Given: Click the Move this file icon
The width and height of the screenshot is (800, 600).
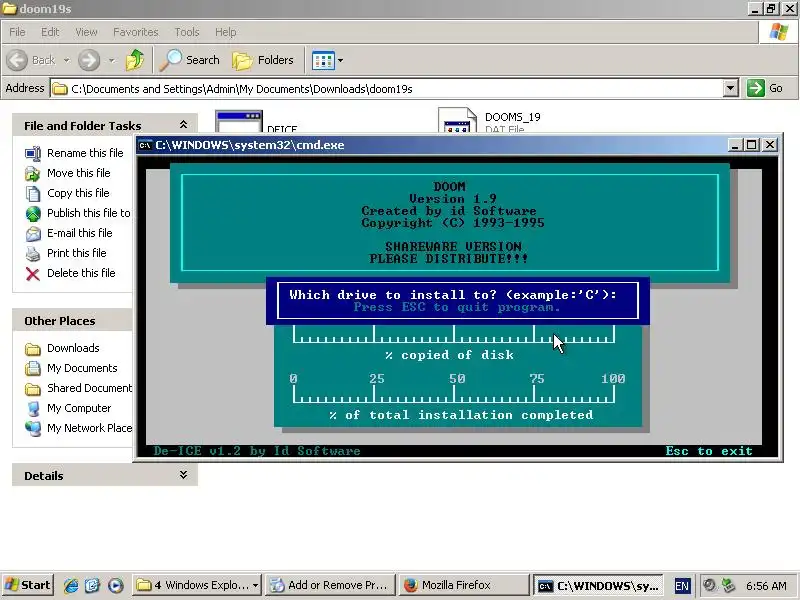Looking at the screenshot, I should tap(33, 173).
